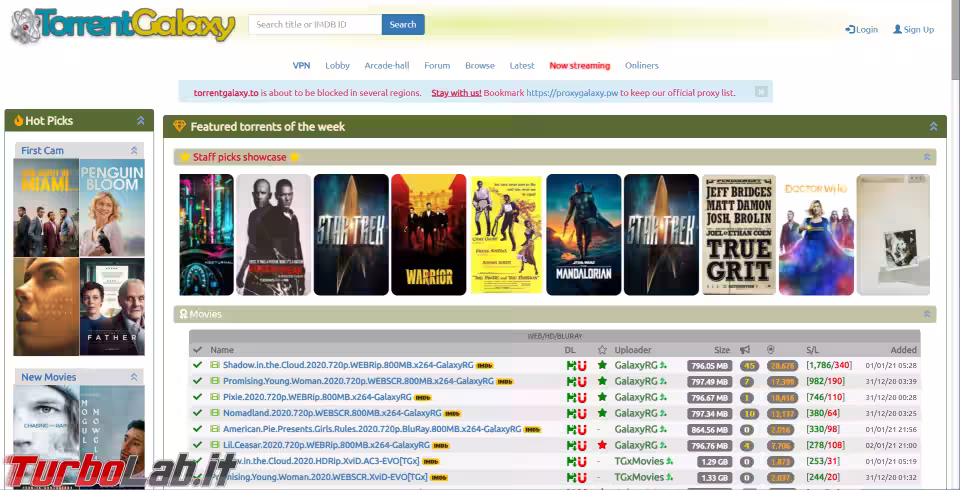Download torrent file for Nomadland.2020
This screenshot has height=490, width=960.
571,413
